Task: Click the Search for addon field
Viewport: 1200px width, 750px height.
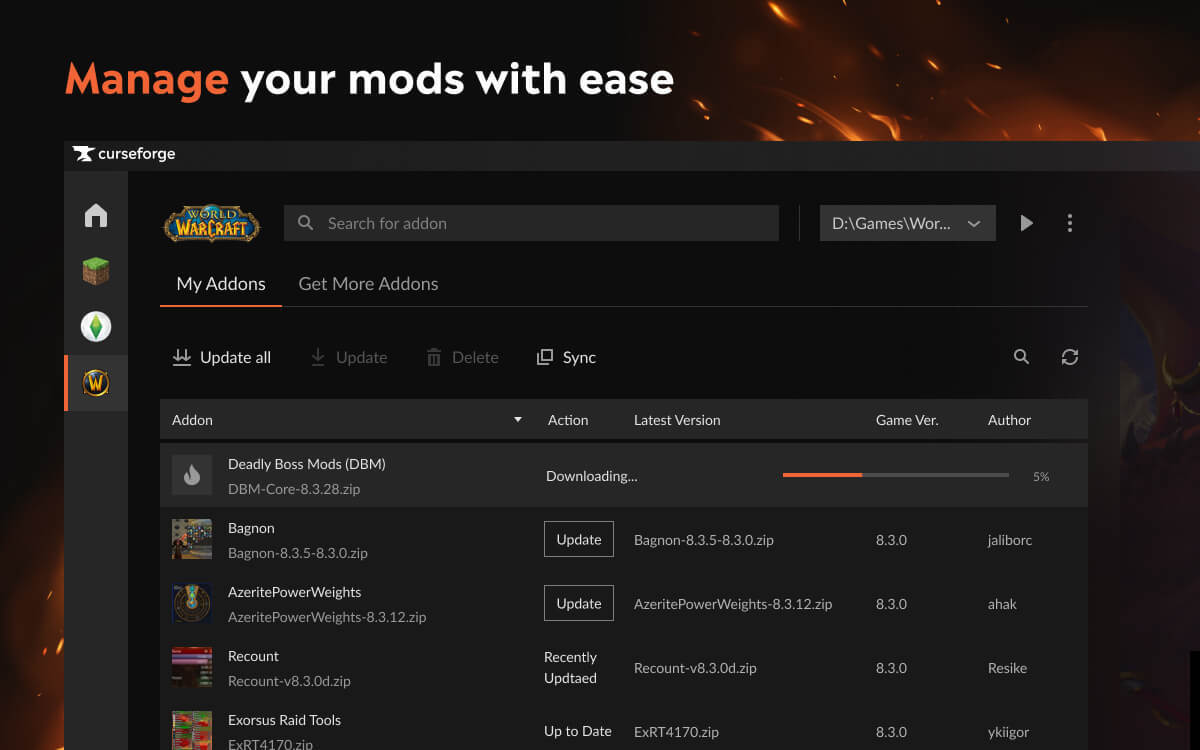Action: 531,223
